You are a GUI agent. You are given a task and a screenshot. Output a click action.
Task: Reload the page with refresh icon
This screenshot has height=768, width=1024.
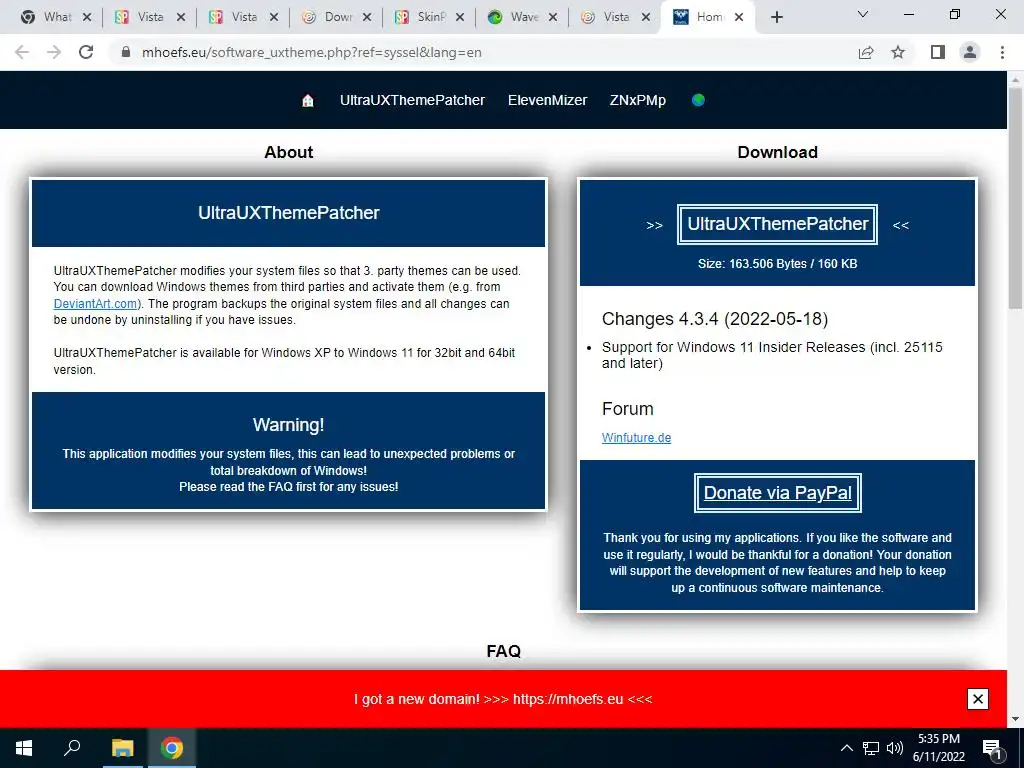pyautogui.click(x=86, y=52)
